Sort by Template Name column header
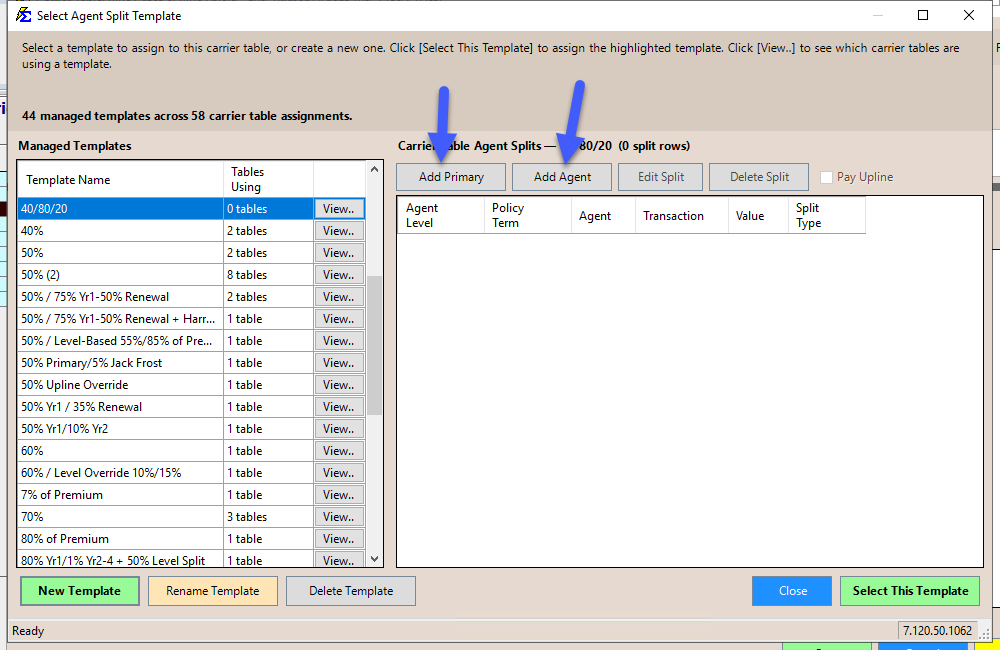Image resolution: width=1000 pixels, height=650 pixels. 120,180
